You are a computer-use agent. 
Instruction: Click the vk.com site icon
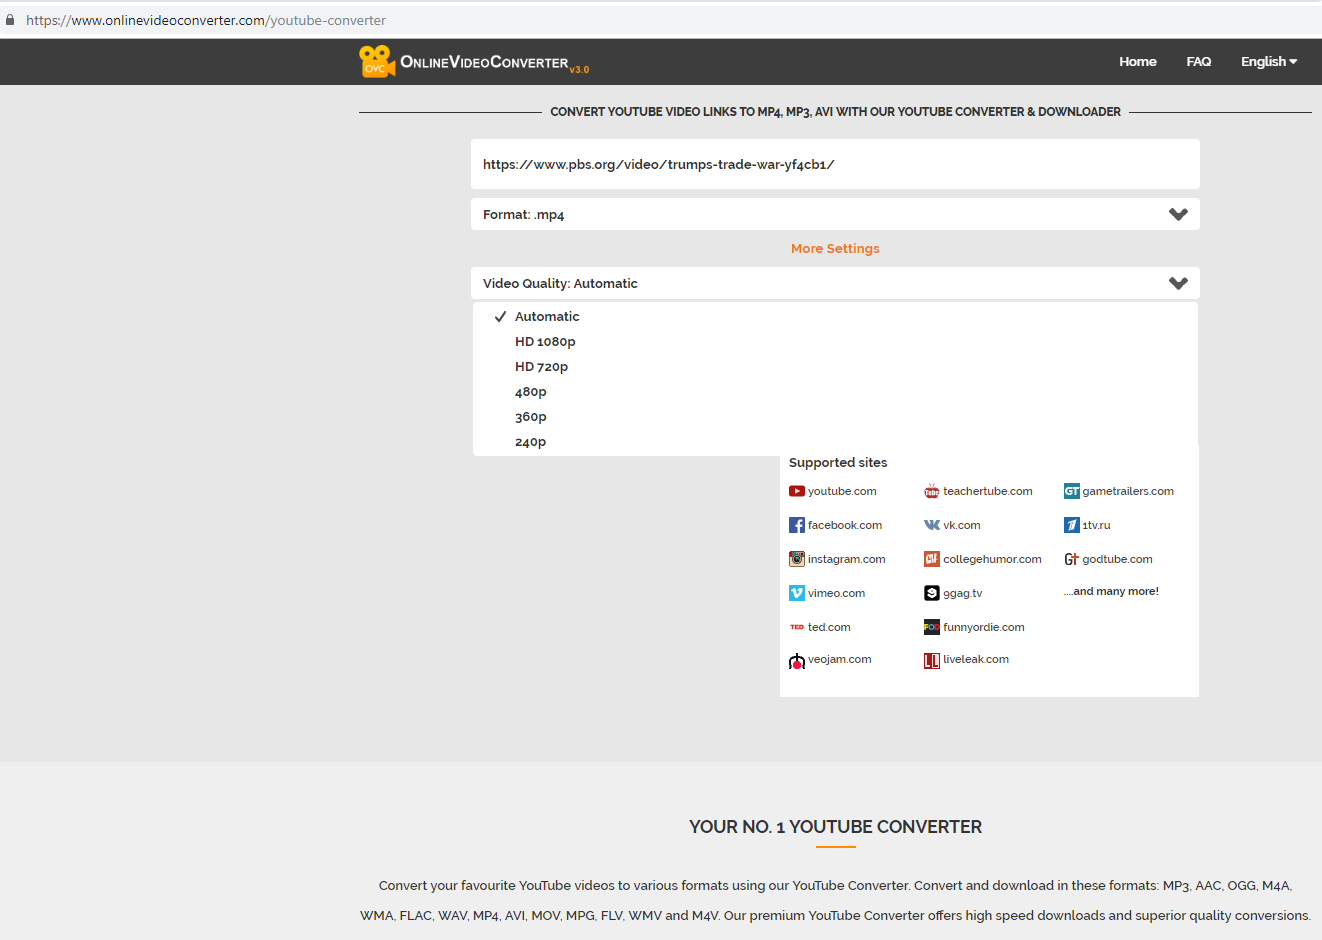click(x=932, y=525)
